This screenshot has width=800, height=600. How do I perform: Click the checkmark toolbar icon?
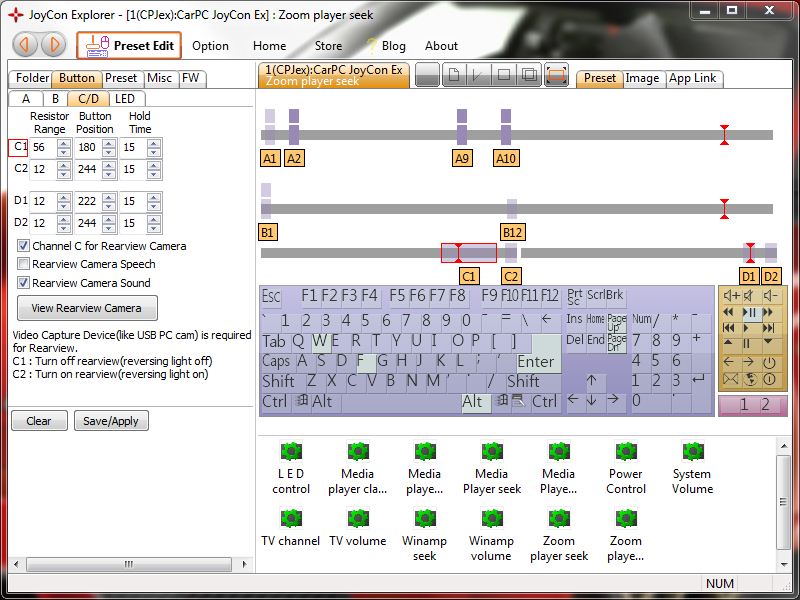click(478, 76)
